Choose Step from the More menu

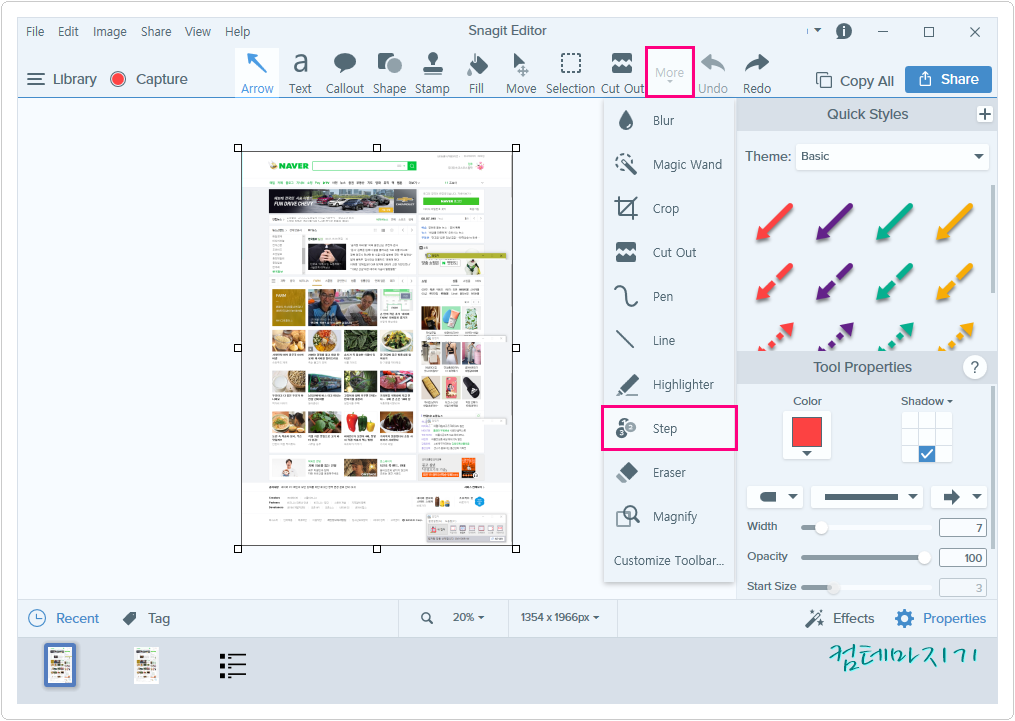(669, 428)
